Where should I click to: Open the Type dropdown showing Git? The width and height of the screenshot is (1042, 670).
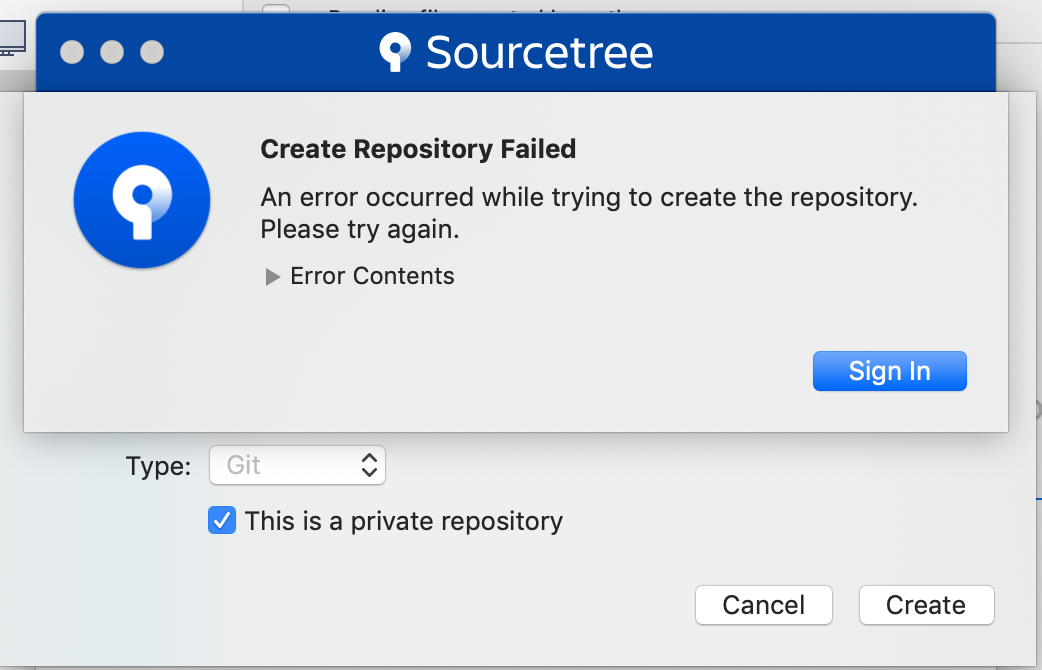297,465
